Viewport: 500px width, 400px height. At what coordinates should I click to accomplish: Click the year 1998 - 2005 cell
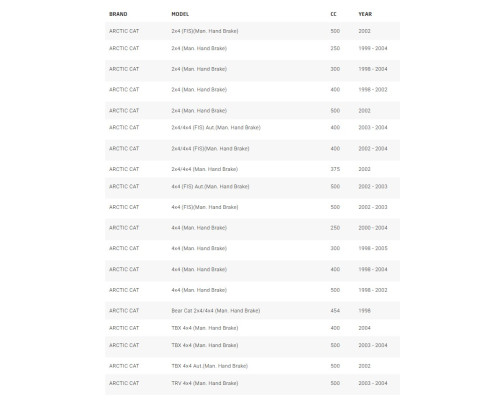point(373,248)
